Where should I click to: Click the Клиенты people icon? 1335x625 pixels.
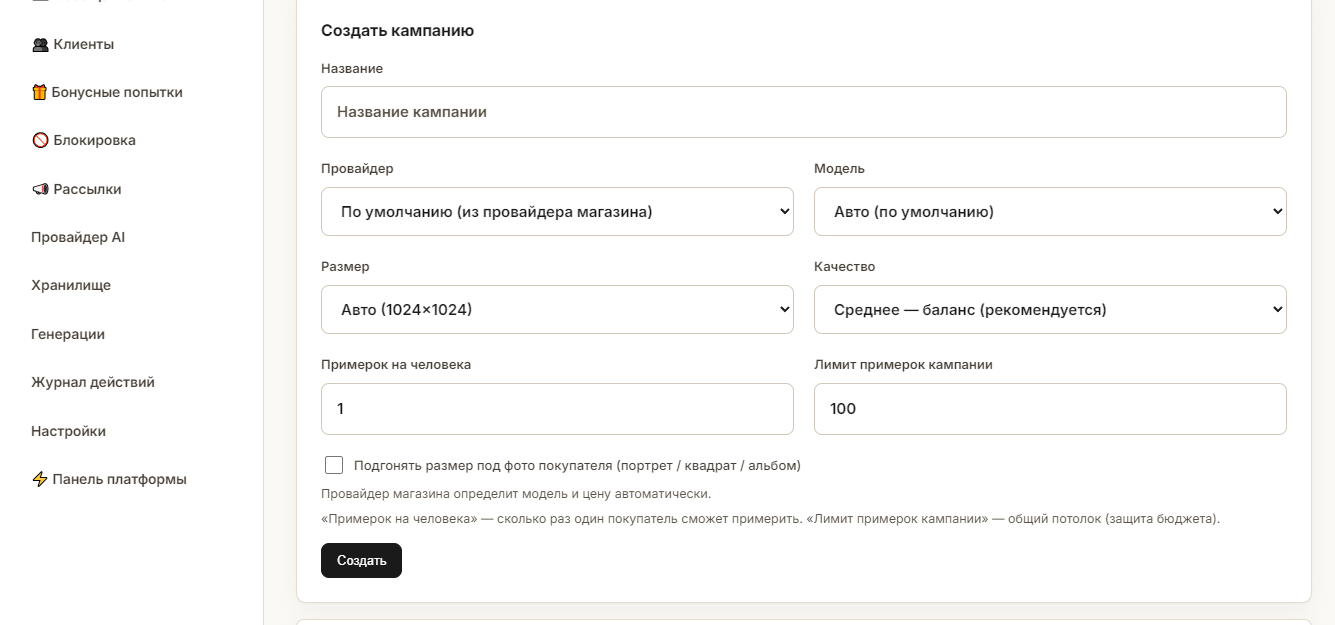coord(40,44)
